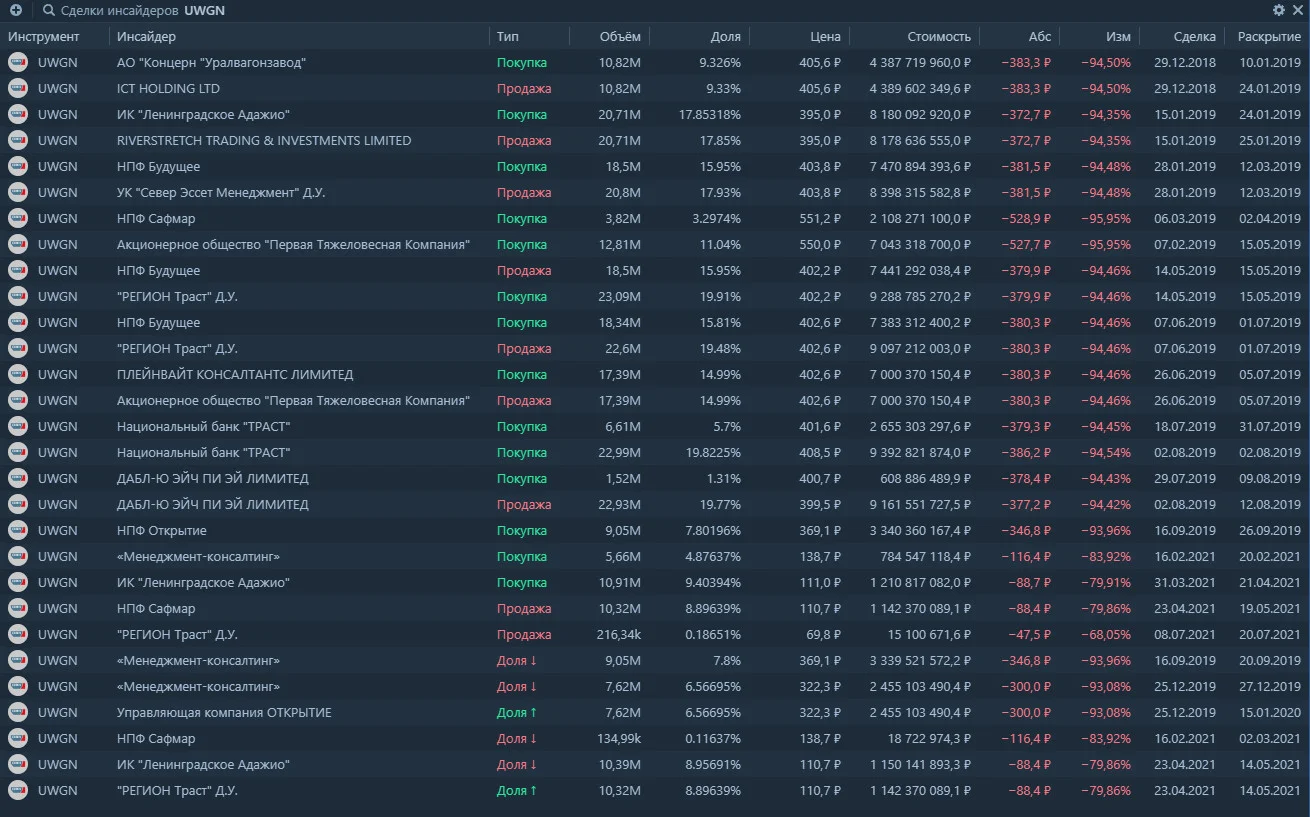
Task: Click the UWGN logo in the RIVERSTRETCH TRADING row
Action: coord(18,140)
